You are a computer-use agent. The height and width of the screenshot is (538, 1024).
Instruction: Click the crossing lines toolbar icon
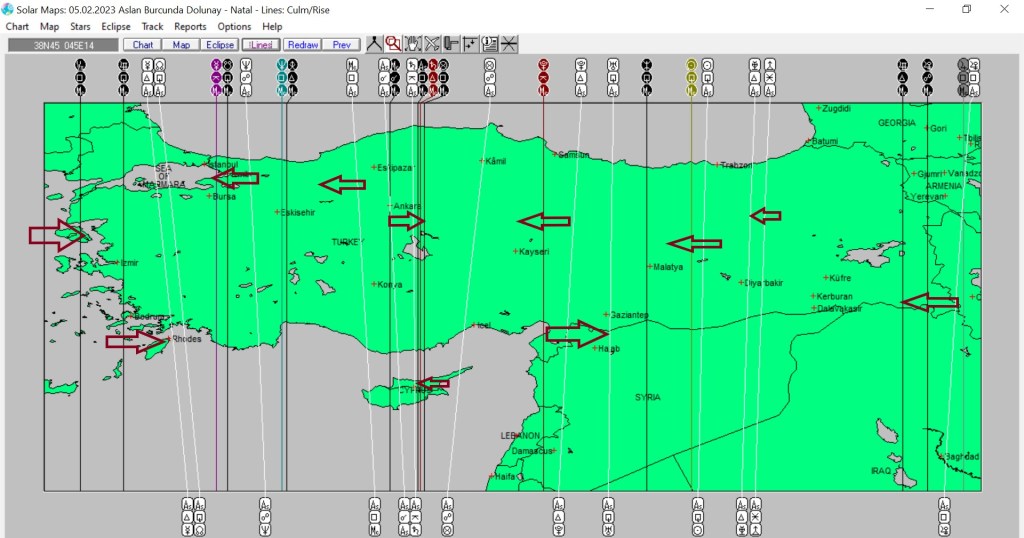click(x=509, y=44)
